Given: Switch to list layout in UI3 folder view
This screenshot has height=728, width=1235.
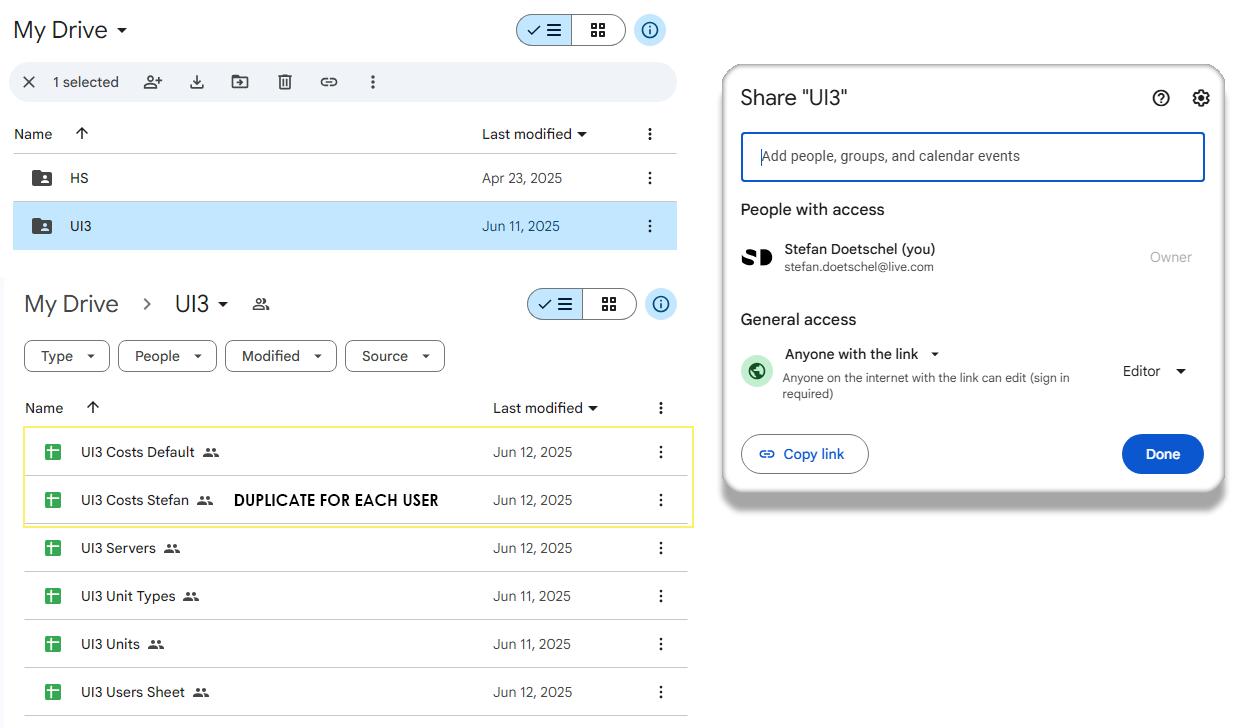Looking at the screenshot, I should pos(556,304).
